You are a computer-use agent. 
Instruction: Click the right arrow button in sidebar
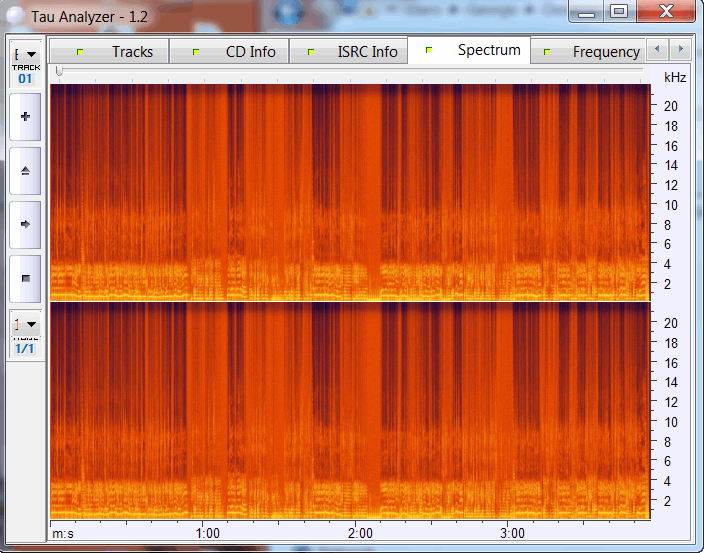click(25, 224)
